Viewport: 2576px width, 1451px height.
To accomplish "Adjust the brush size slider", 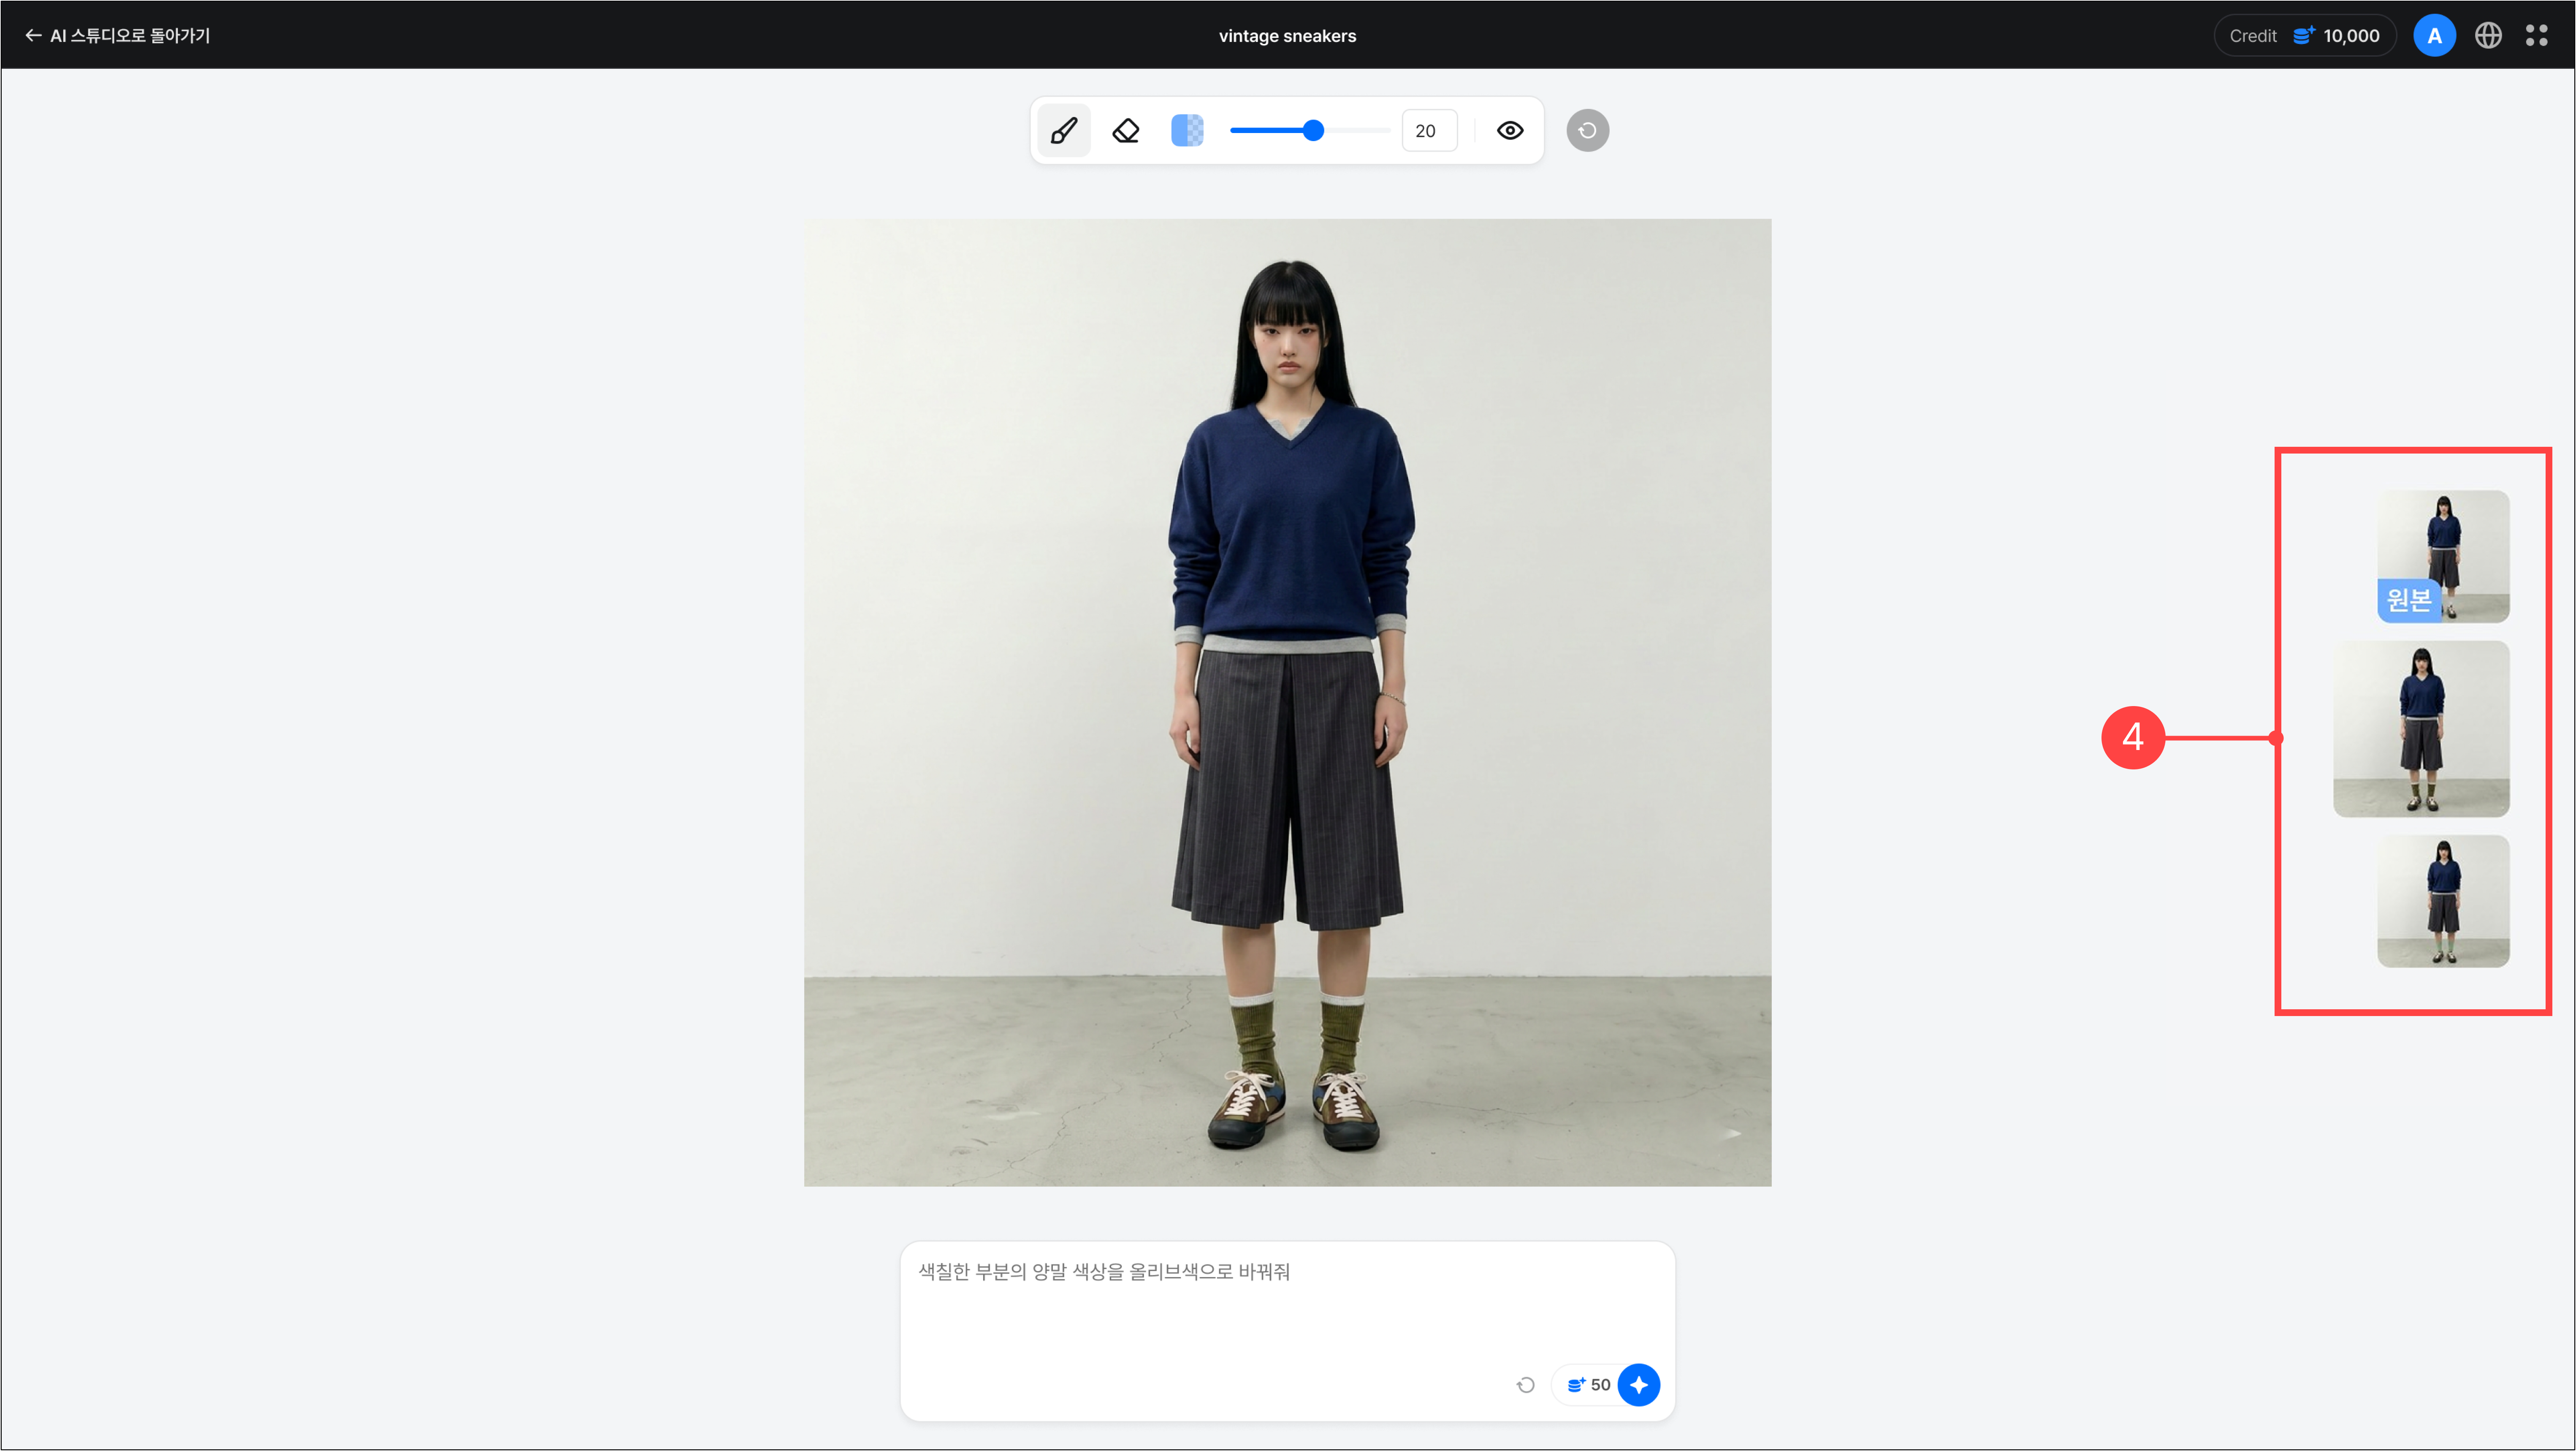I will tap(1310, 130).
